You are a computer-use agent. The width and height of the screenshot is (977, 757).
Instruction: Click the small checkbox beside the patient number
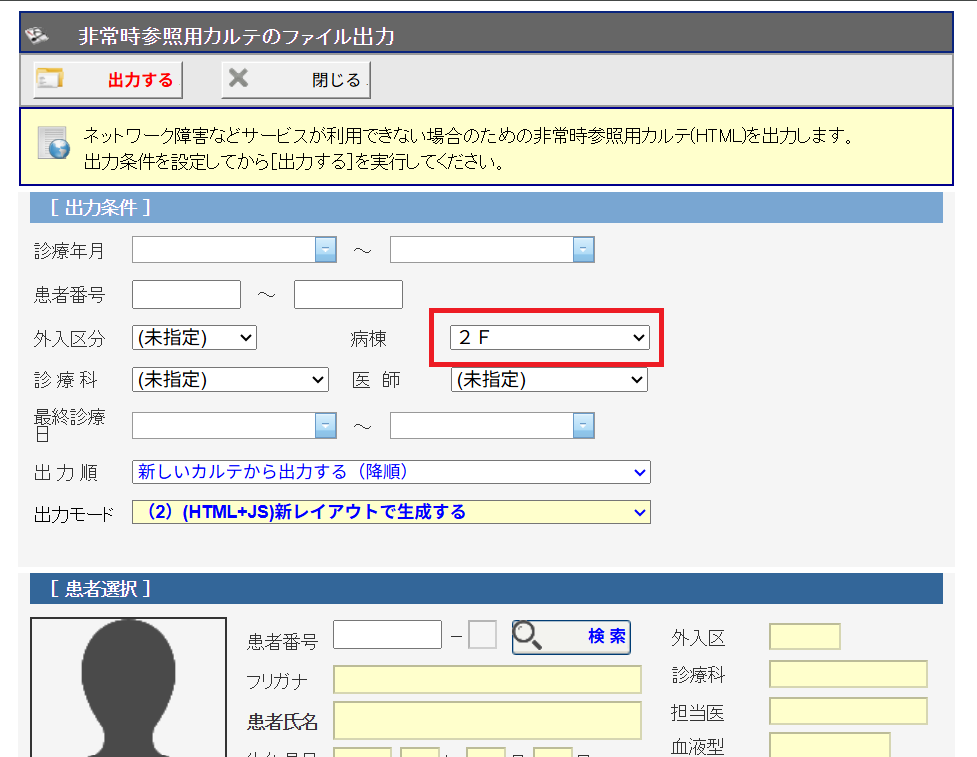pyautogui.click(x=482, y=635)
